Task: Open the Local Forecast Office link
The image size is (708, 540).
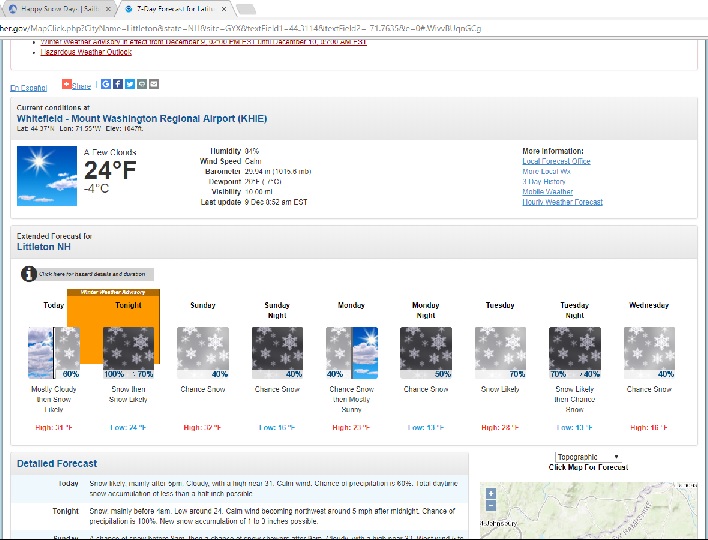Action: point(556,161)
